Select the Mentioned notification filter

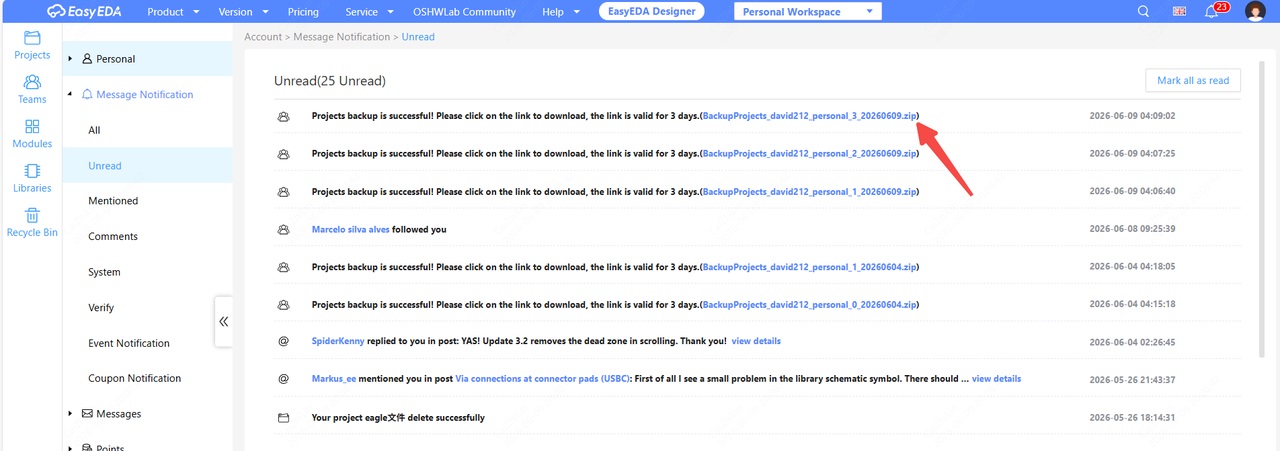pos(113,201)
